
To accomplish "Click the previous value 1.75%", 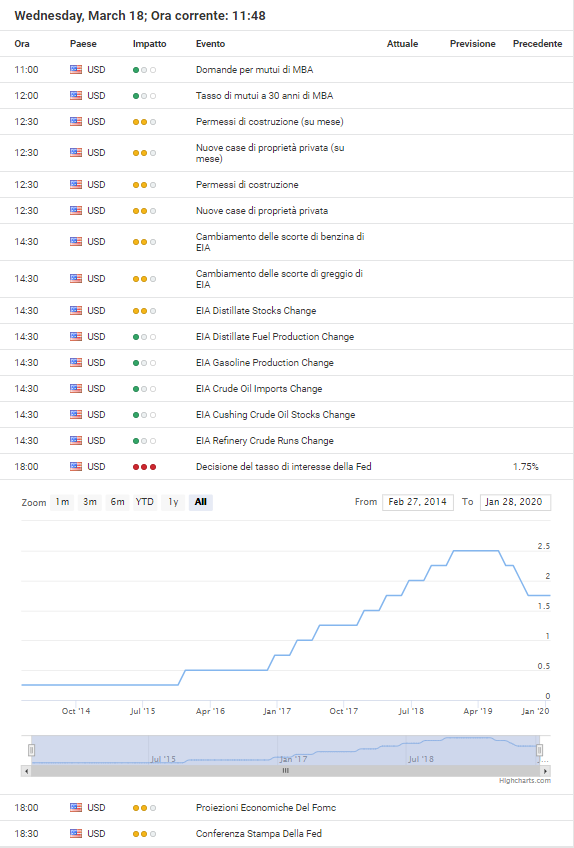I will [x=526, y=467].
